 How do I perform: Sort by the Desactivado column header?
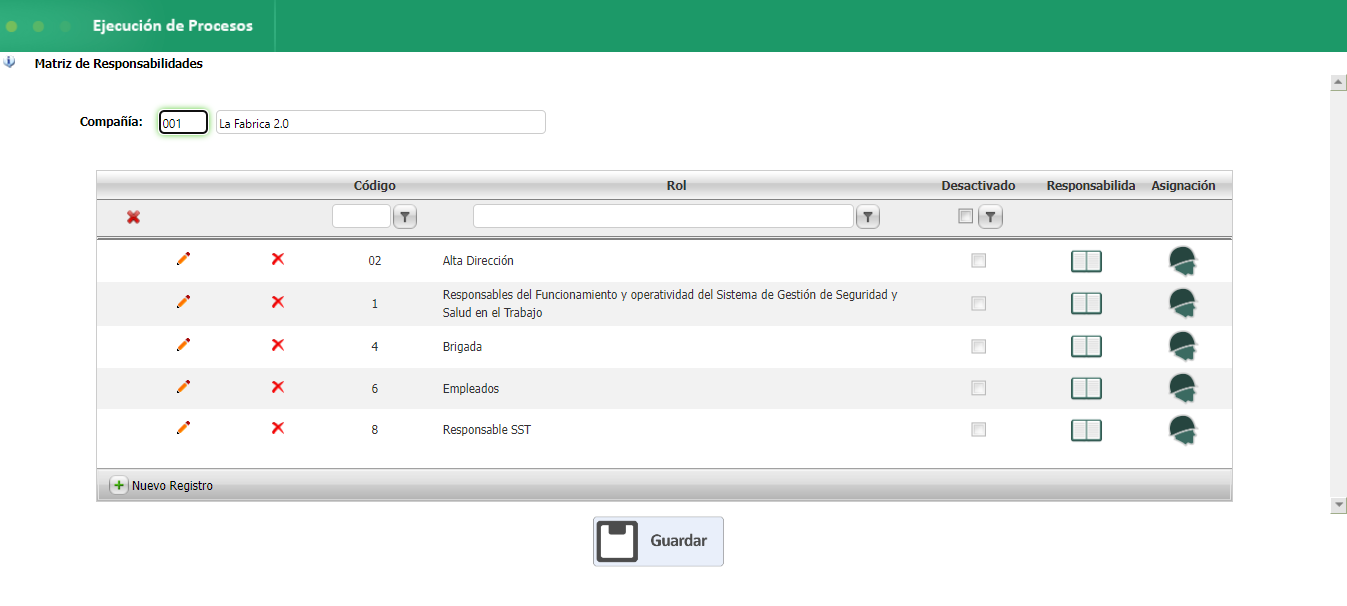(x=978, y=186)
